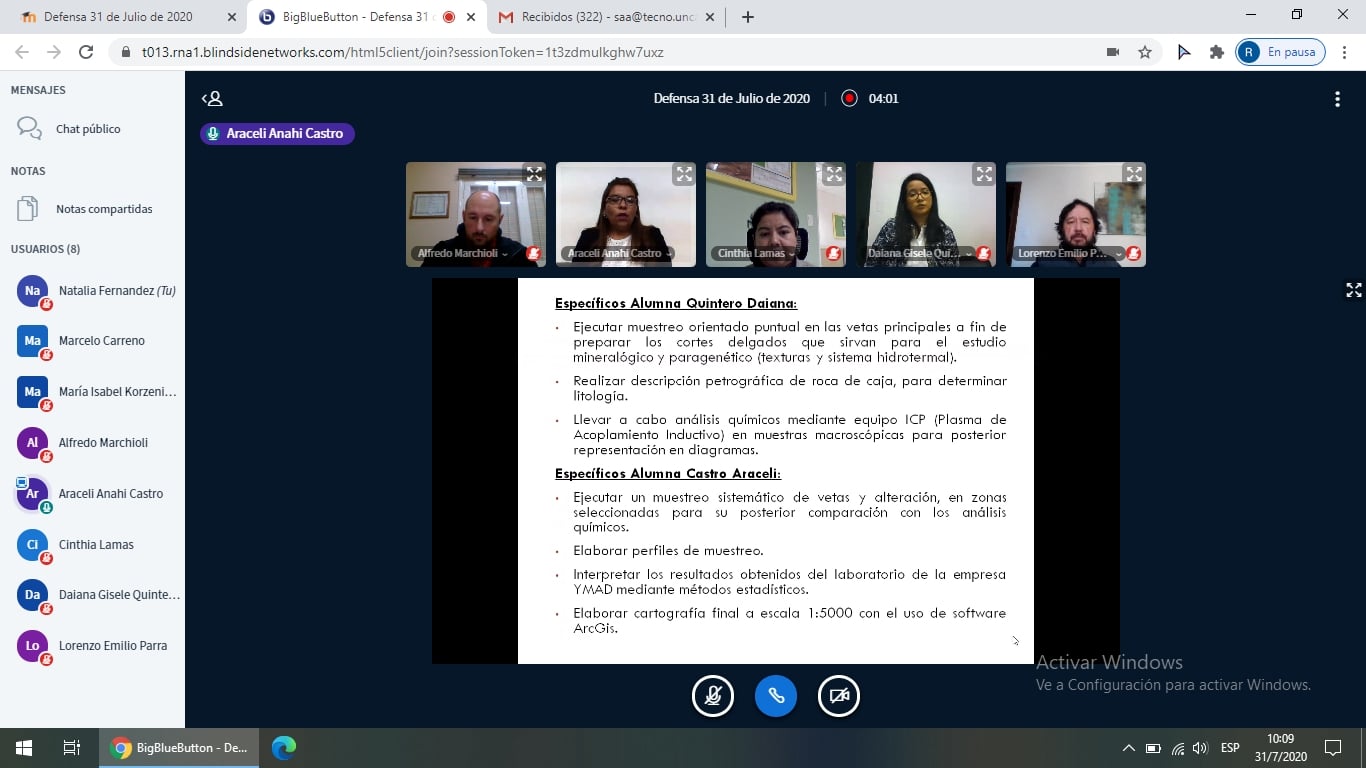The height and width of the screenshot is (768, 1366).
Task: Toggle the user list panel icon
Action: tap(212, 98)
